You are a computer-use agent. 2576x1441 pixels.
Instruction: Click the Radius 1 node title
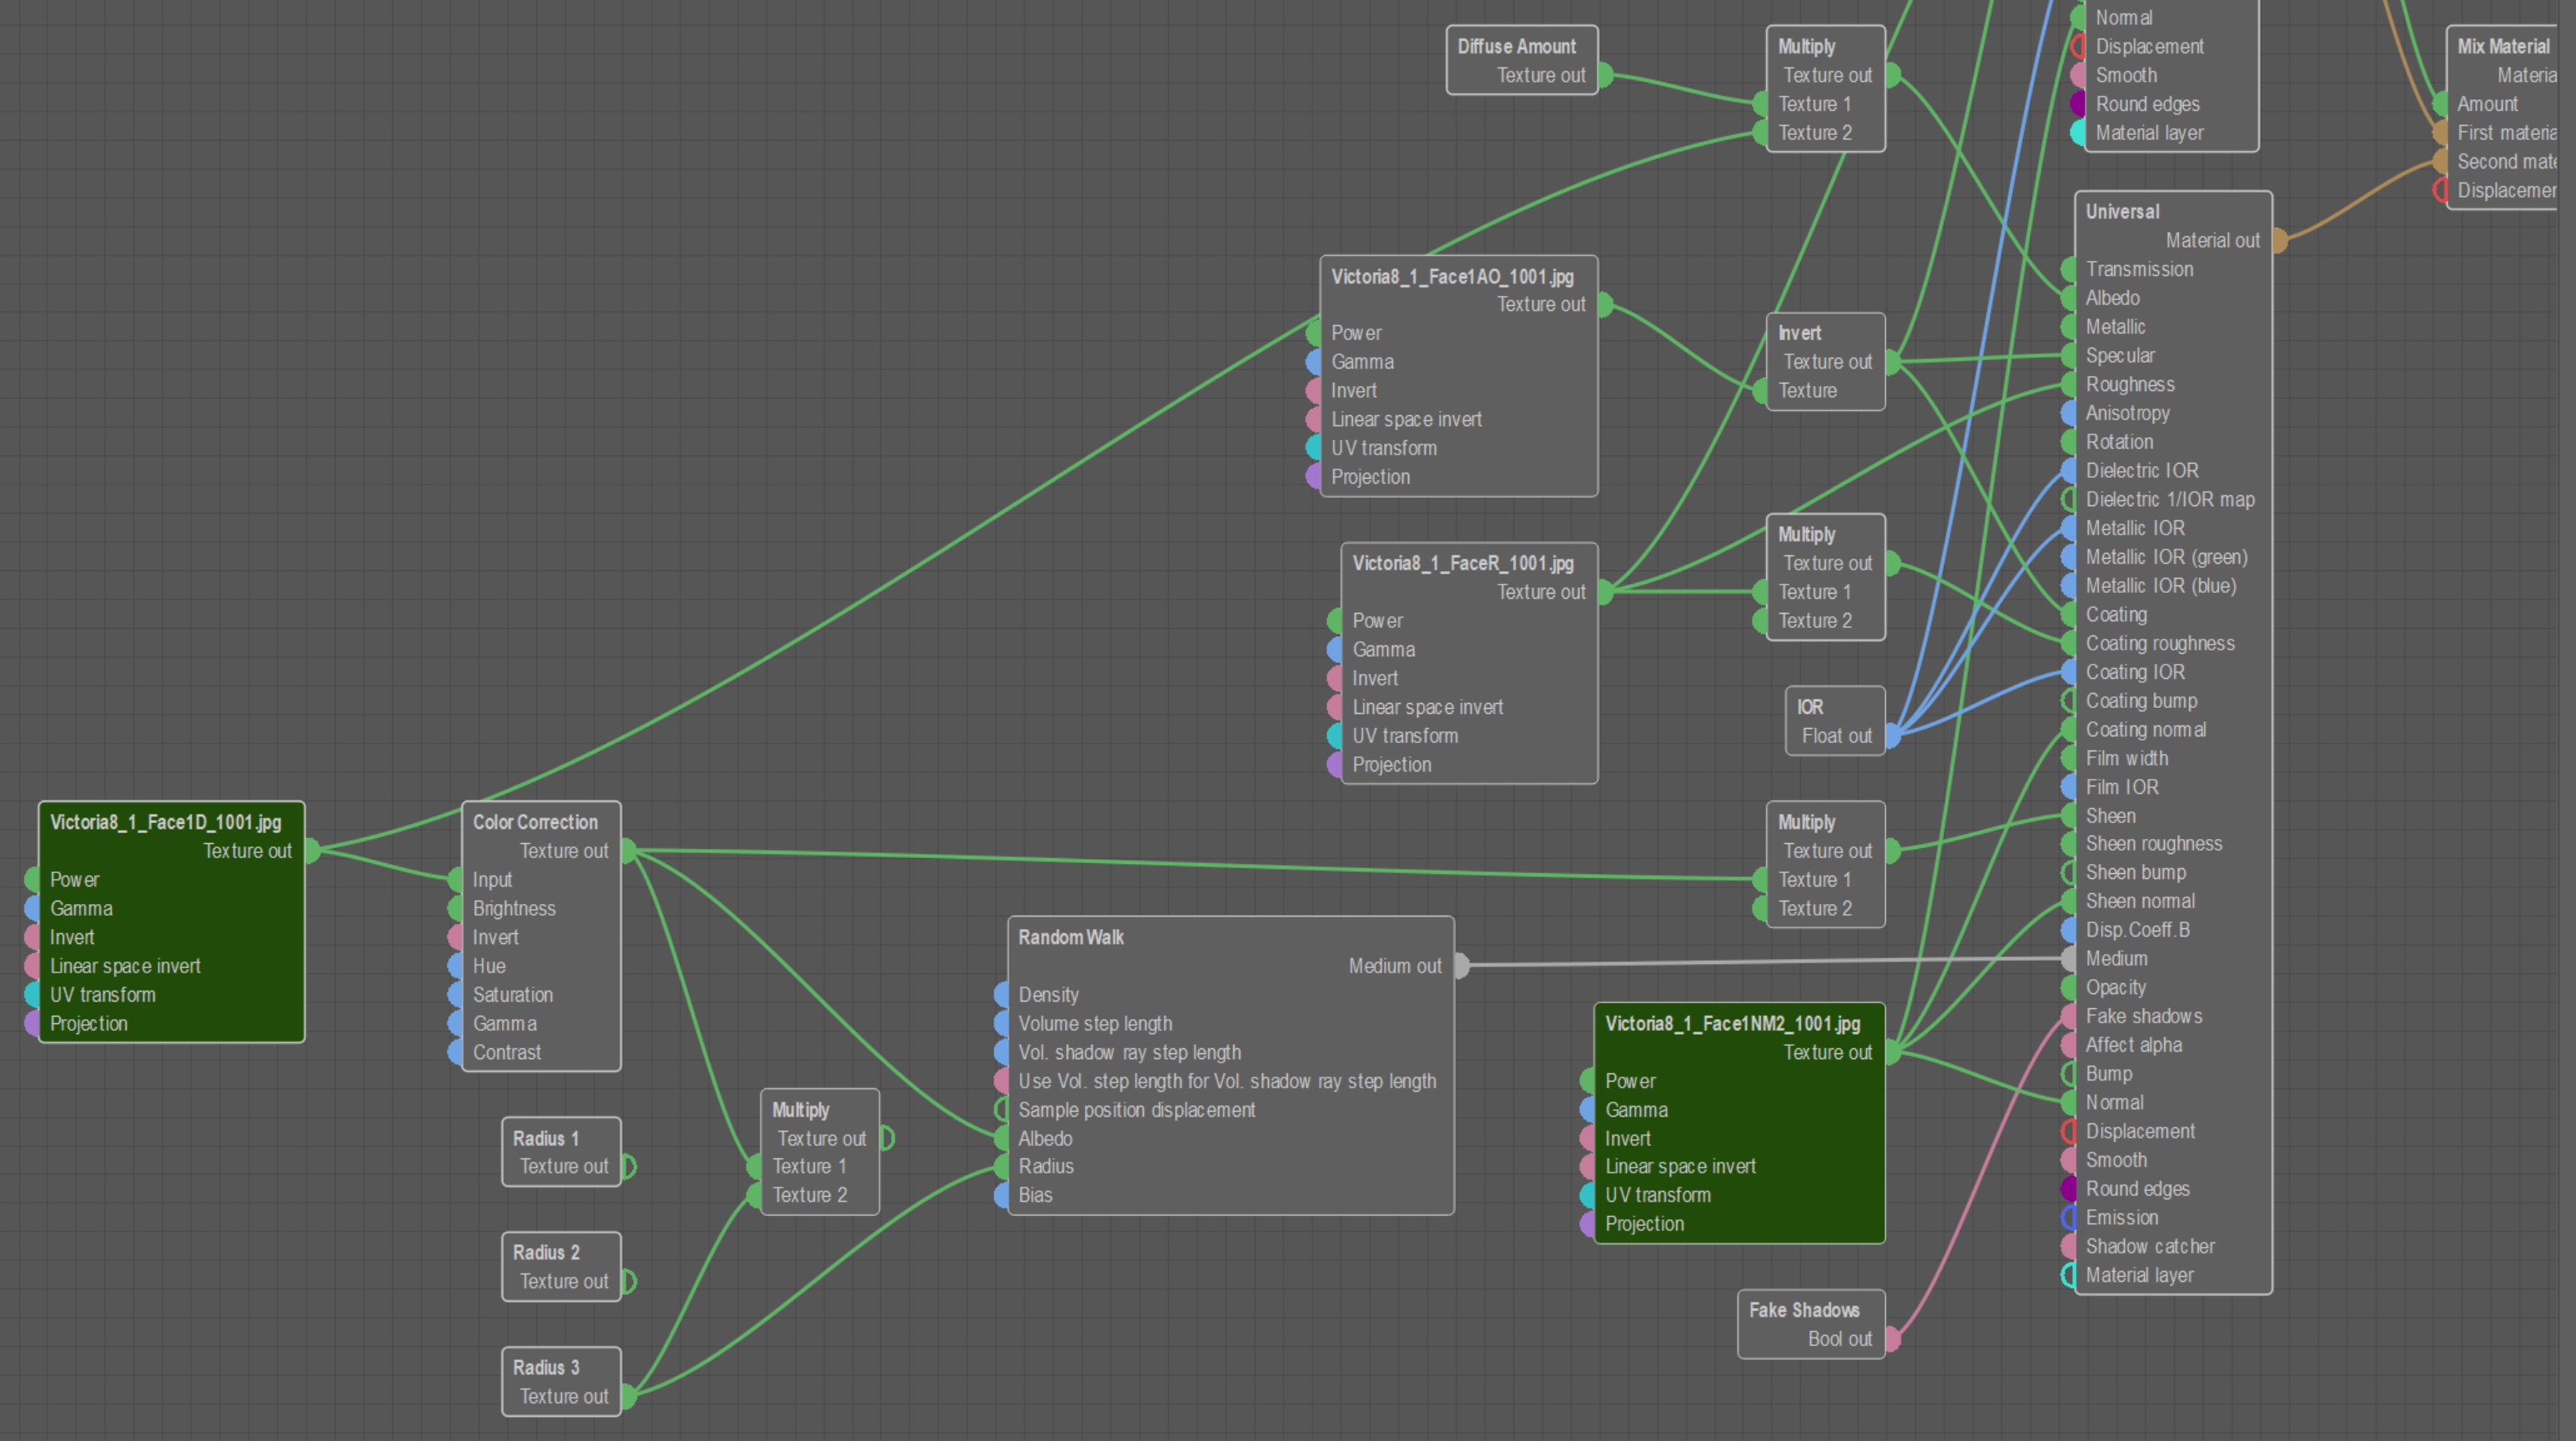coord(546,1138)
